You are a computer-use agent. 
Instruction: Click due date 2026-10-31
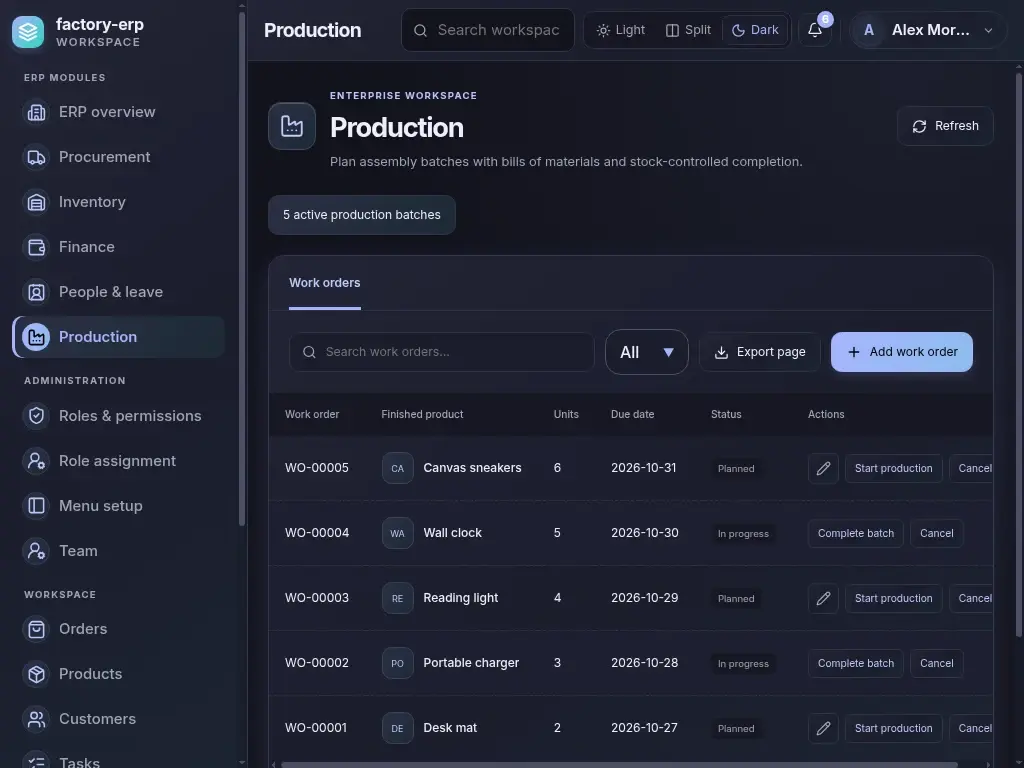click(x=643, y=468)
